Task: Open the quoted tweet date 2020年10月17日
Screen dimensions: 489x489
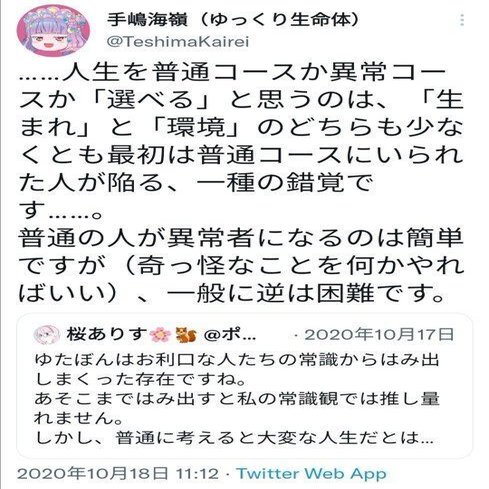Action: pyautogui.click(x=380, y=334)
